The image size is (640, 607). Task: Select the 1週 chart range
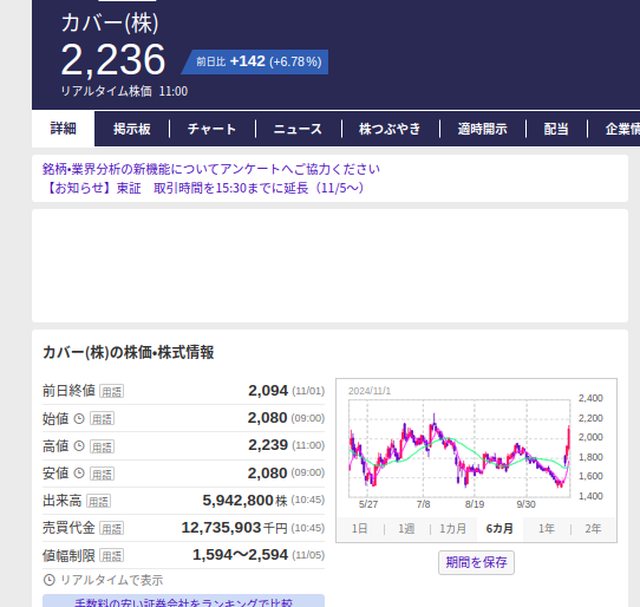tap(406, 529)
